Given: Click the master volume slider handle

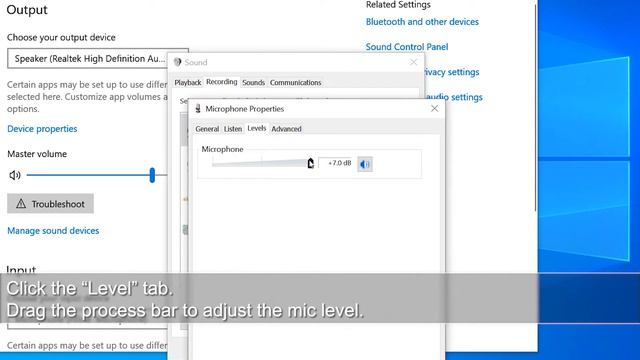Looking at the screenshot, I should [x=152, y=175].
